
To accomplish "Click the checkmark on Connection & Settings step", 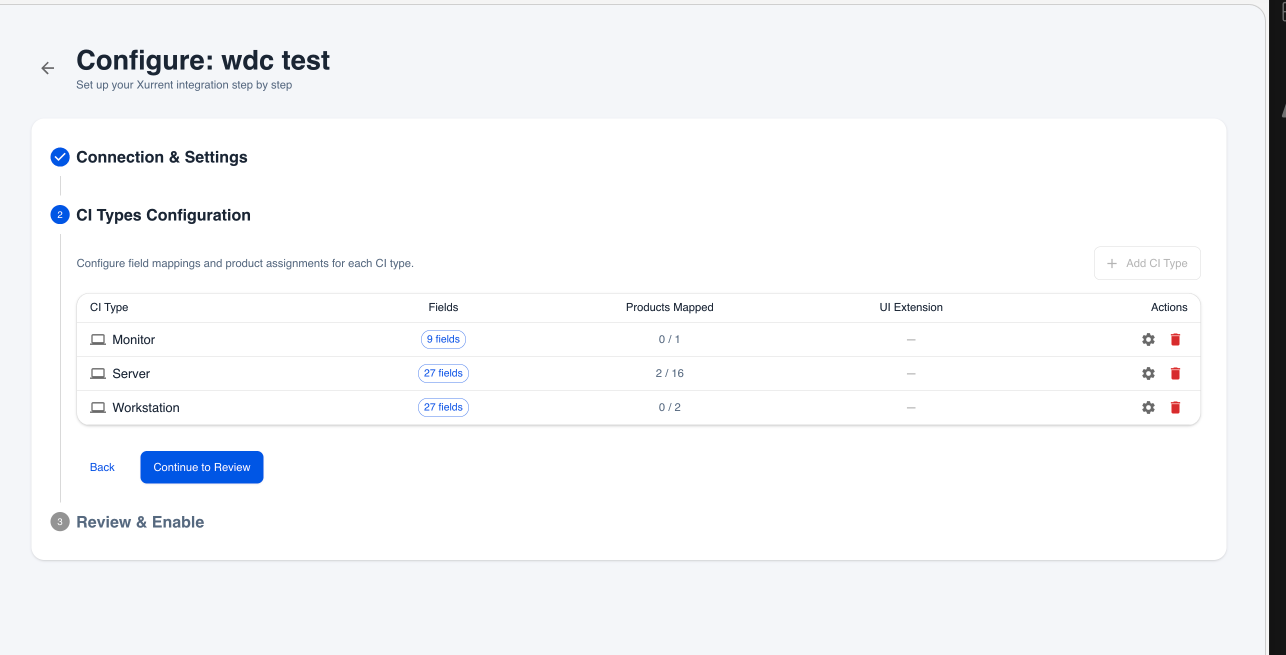I will point(59,156).
